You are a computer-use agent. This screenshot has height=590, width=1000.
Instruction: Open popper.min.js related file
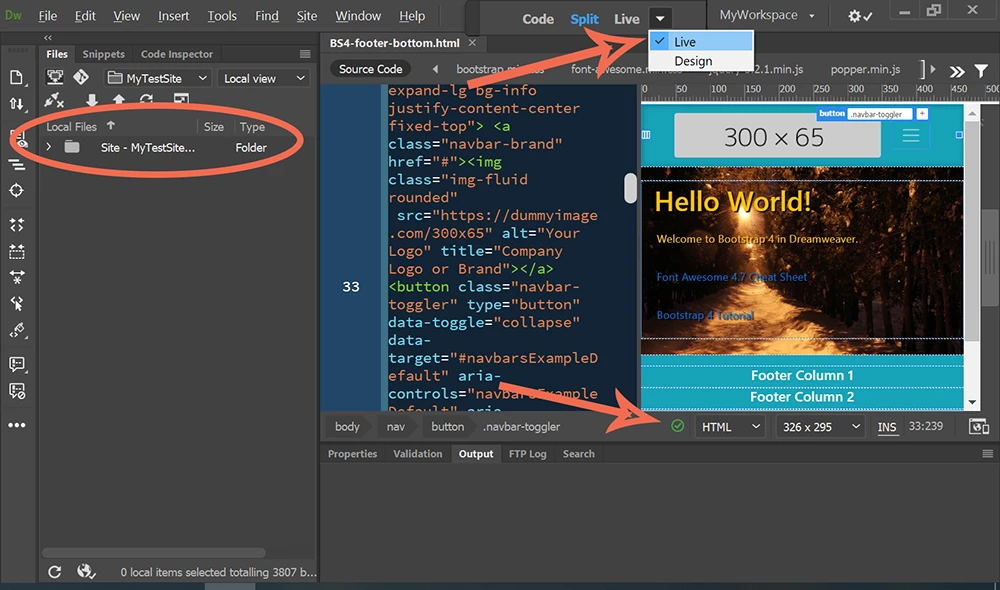click(x=865, y=69)
